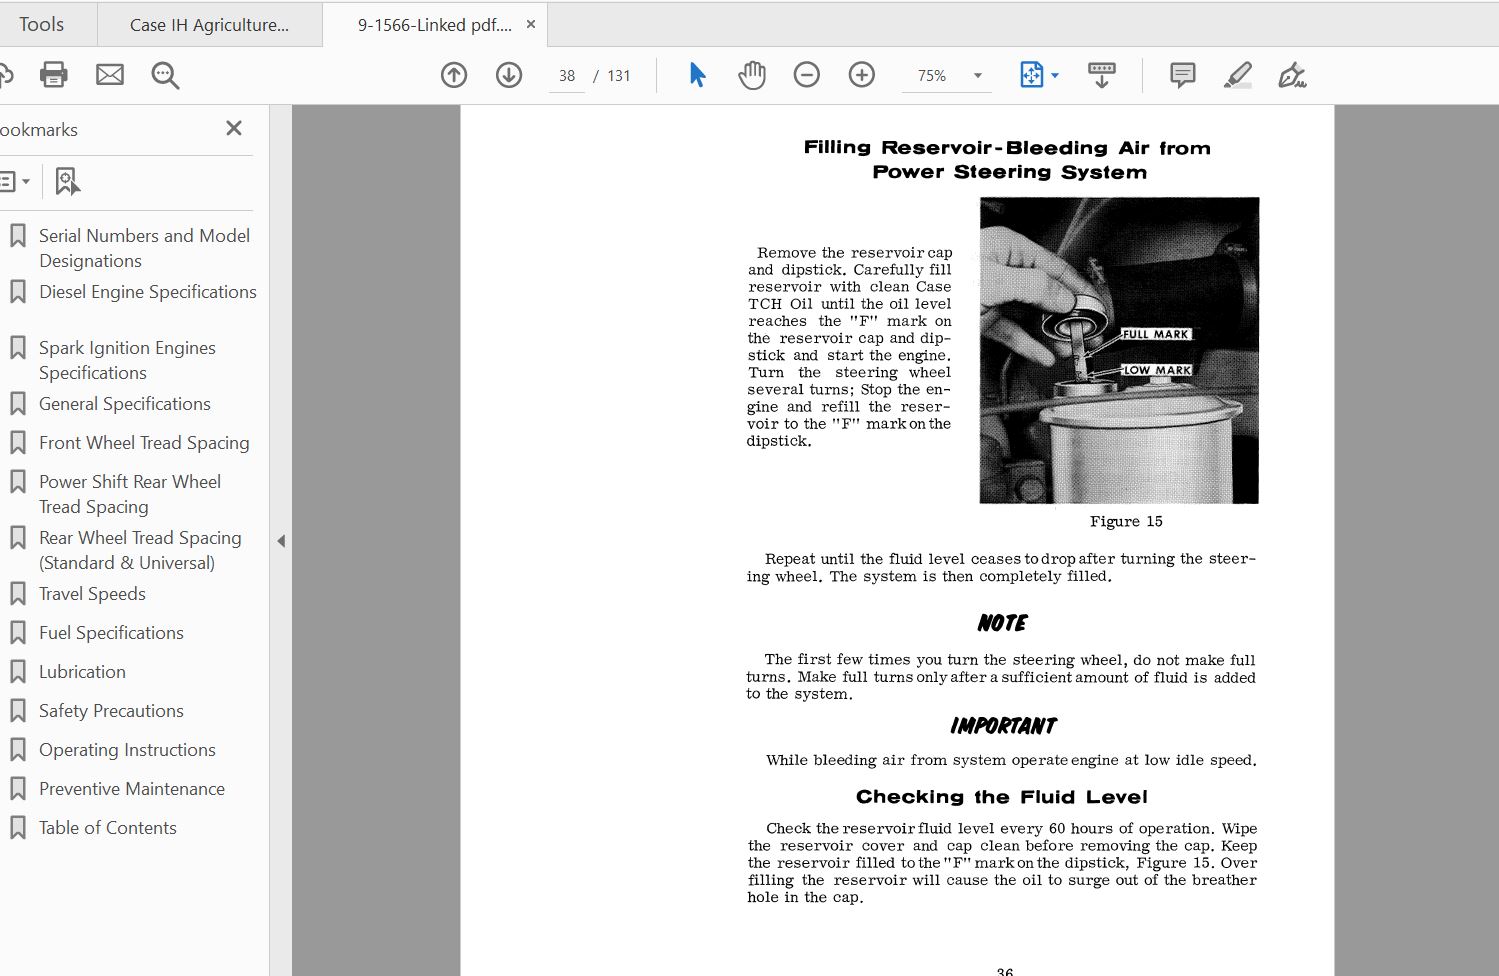Screen dimensions: 1499x976
Task: Enable scrolling read mode icon
Action: (1102, 75)
